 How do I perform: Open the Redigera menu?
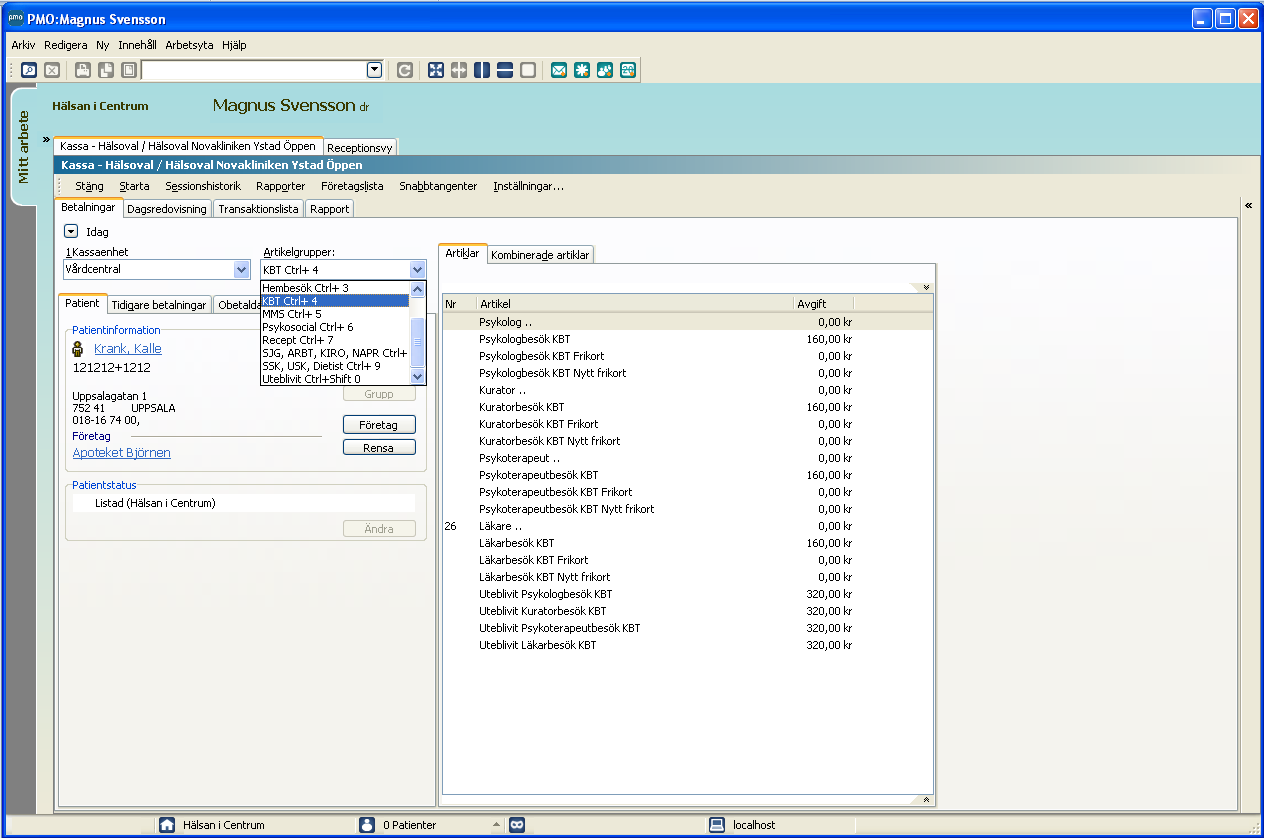(x=66, y=45)
